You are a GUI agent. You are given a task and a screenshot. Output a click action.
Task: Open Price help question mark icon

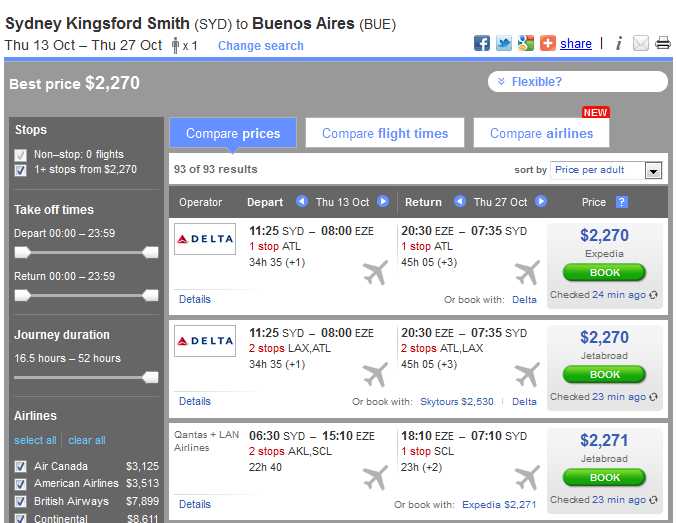click(622, 202)
